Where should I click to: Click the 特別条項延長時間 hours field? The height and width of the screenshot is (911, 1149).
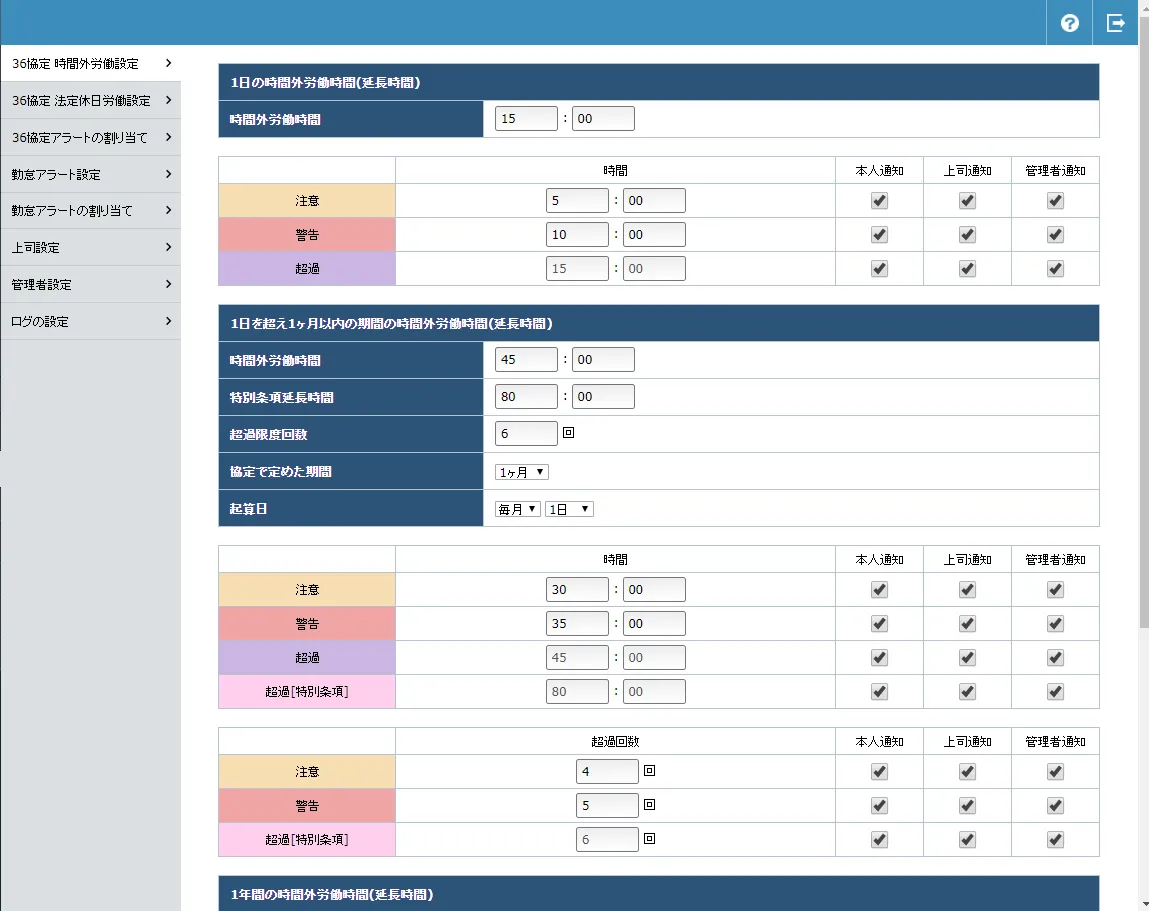(x=526, y=397)
